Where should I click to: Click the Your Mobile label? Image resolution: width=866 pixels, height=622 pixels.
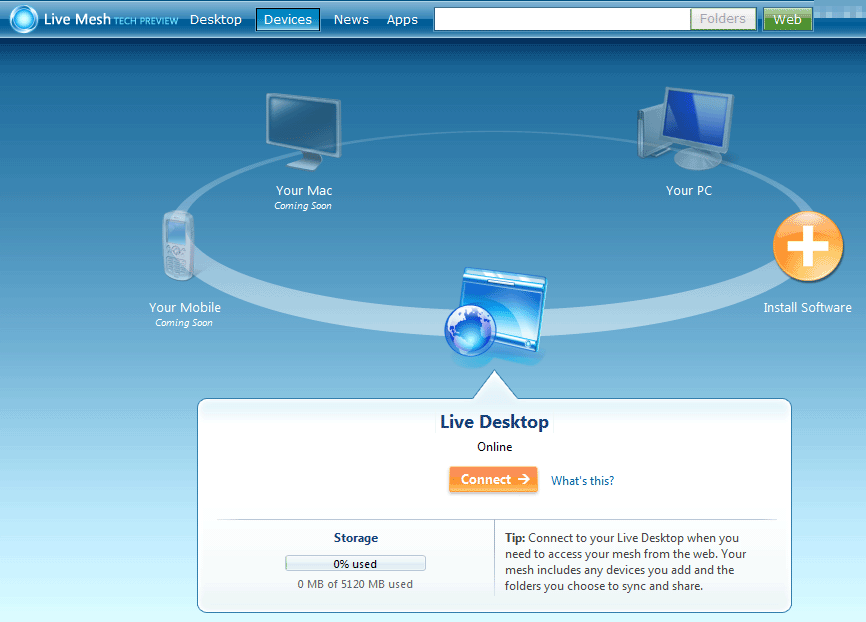(184, 308)
